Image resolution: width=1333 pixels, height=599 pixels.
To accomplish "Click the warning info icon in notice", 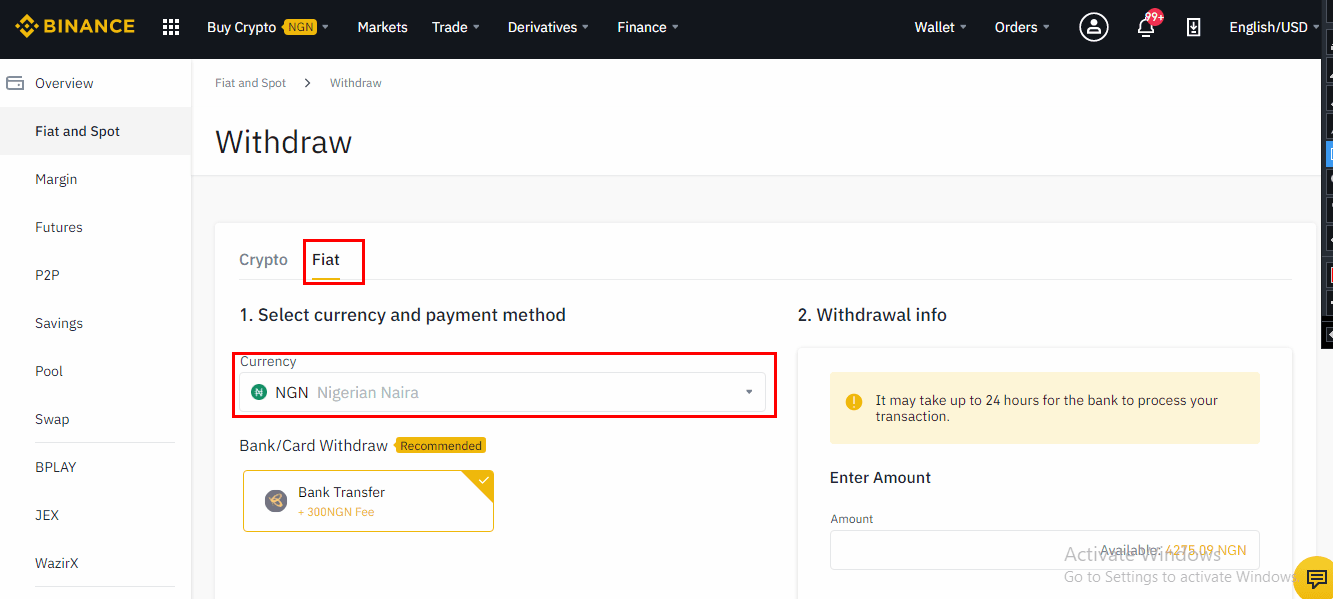I will coord(853,402).
